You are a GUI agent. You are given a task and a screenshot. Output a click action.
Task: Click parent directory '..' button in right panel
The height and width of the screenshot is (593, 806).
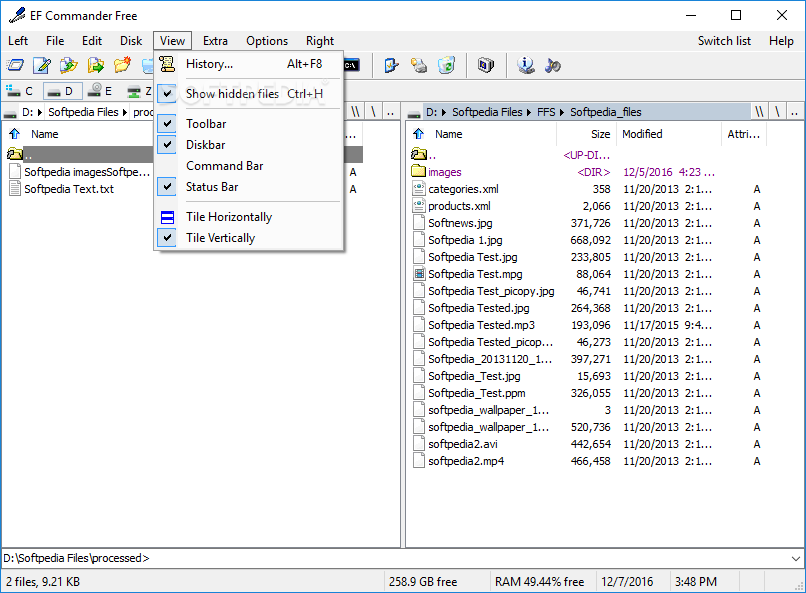click(794, 112)
